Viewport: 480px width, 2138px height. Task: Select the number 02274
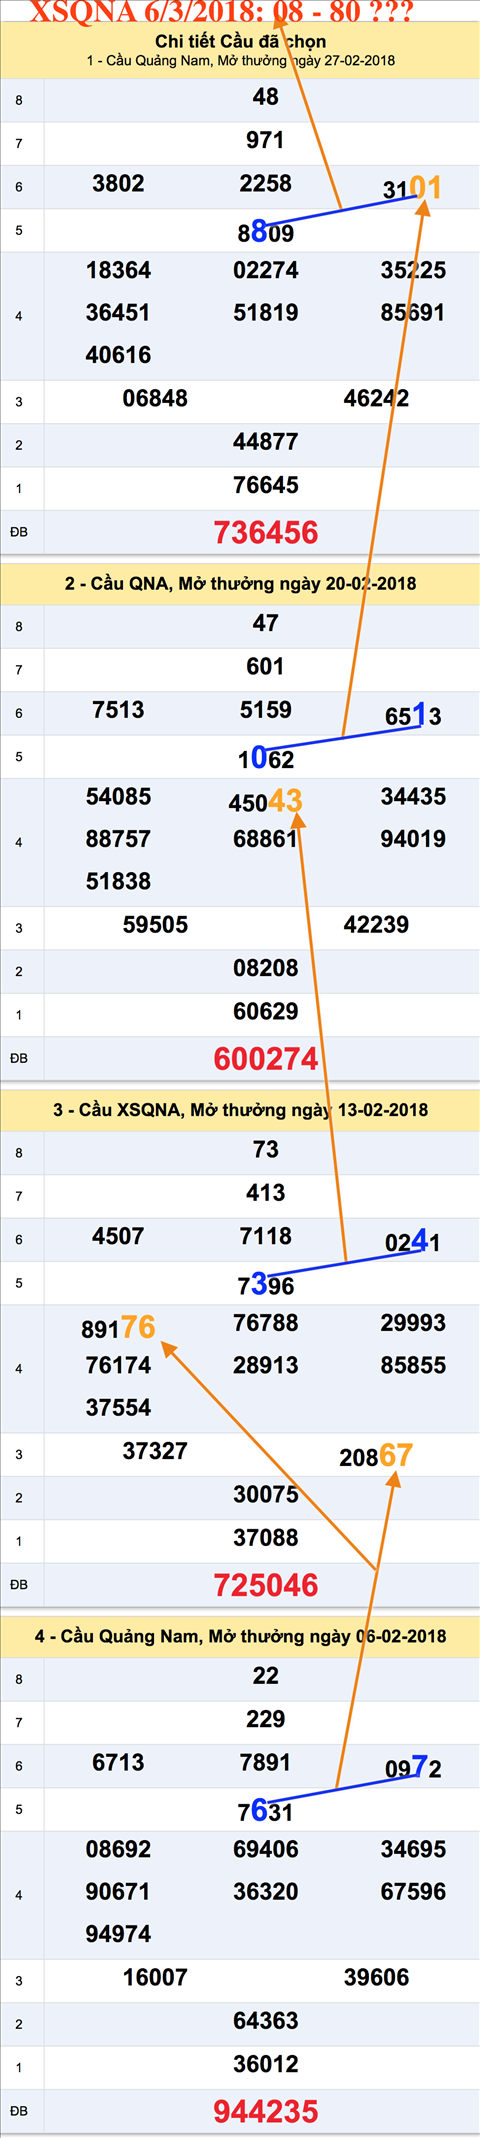coord(266,270)
